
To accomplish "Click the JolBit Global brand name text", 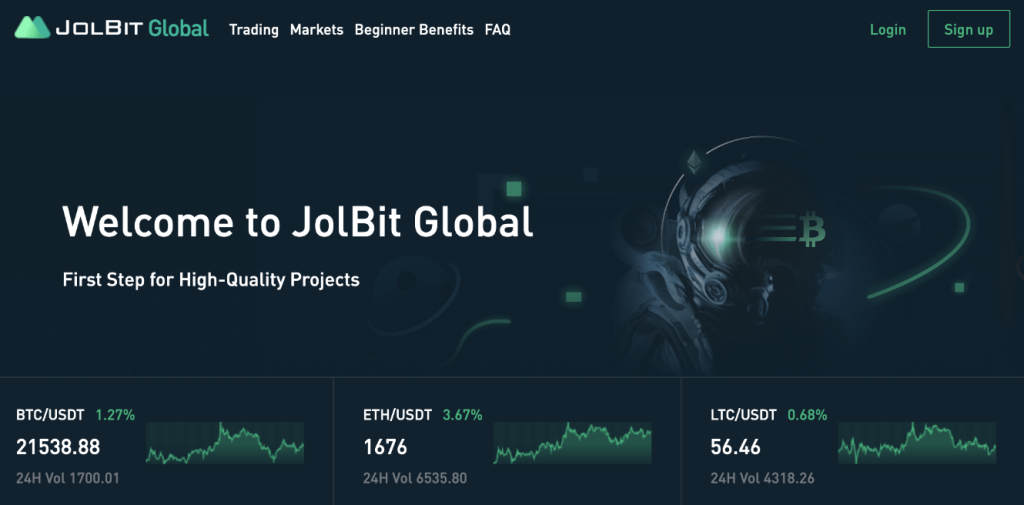I will click(x=132, y=28).
